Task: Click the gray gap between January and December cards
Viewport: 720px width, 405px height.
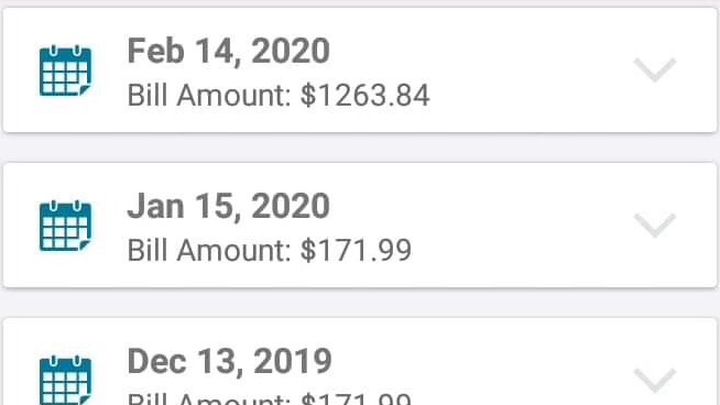Action: [360, 302]
